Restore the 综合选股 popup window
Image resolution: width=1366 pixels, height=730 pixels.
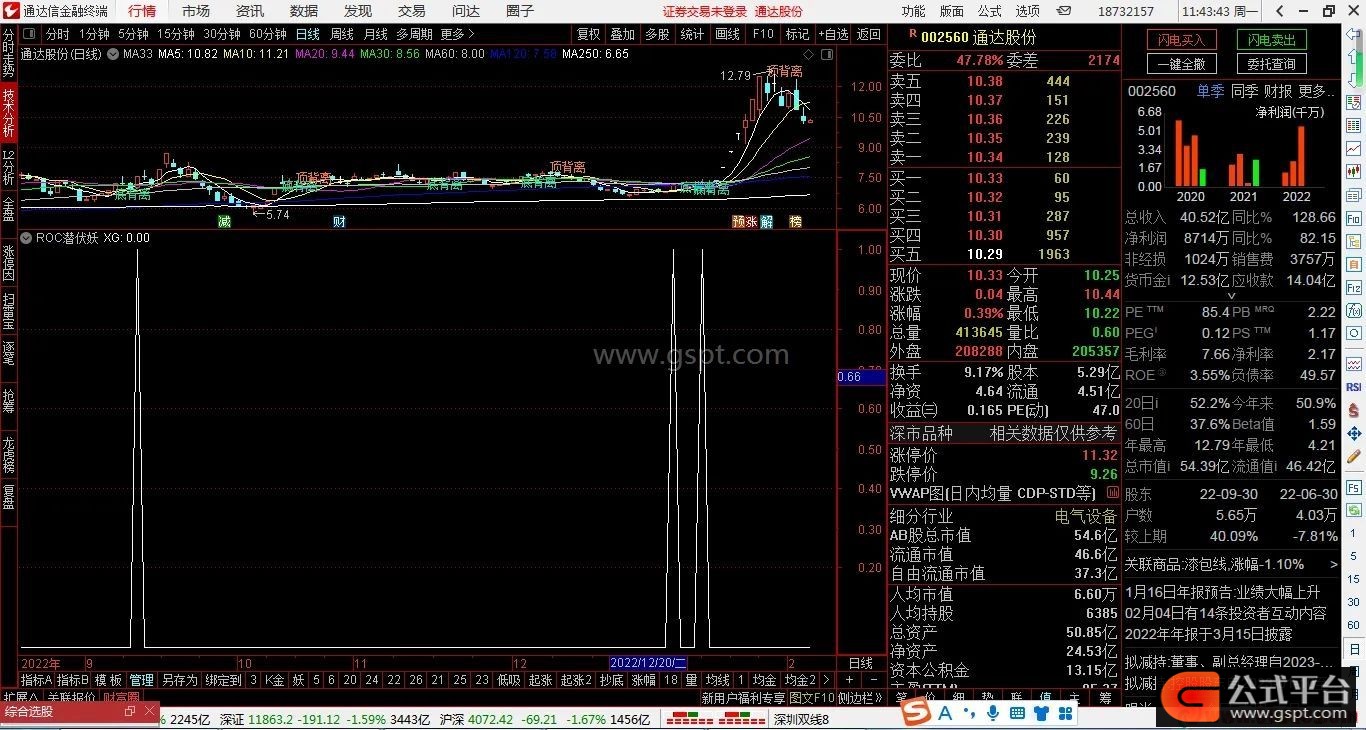click(x=129, y=711)
